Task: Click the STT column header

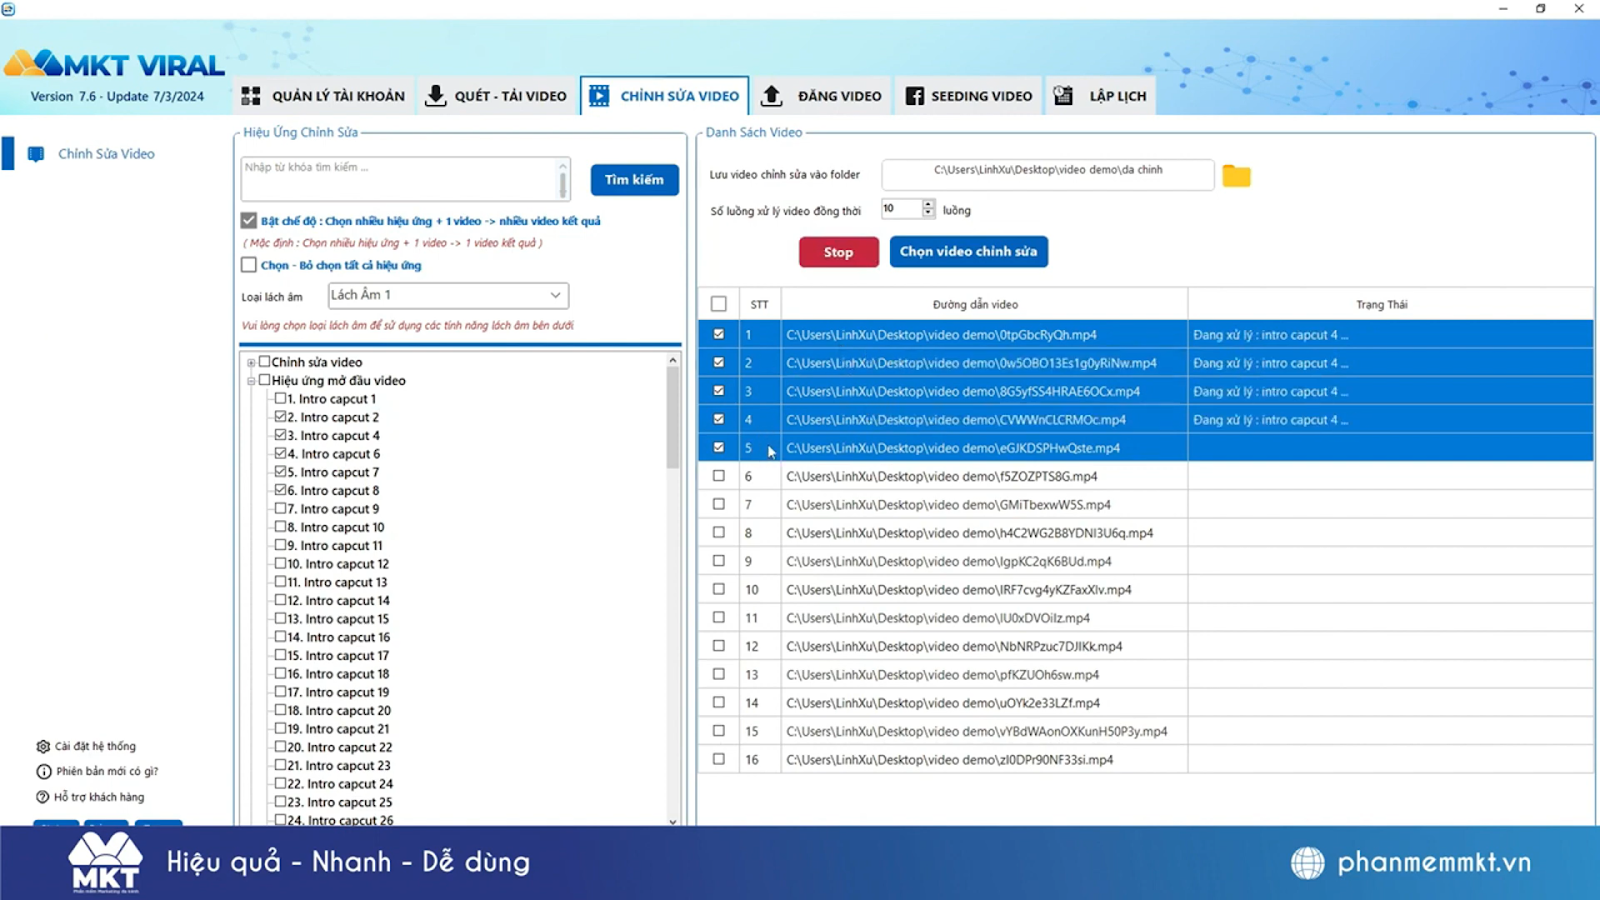Action: point(760,304)
